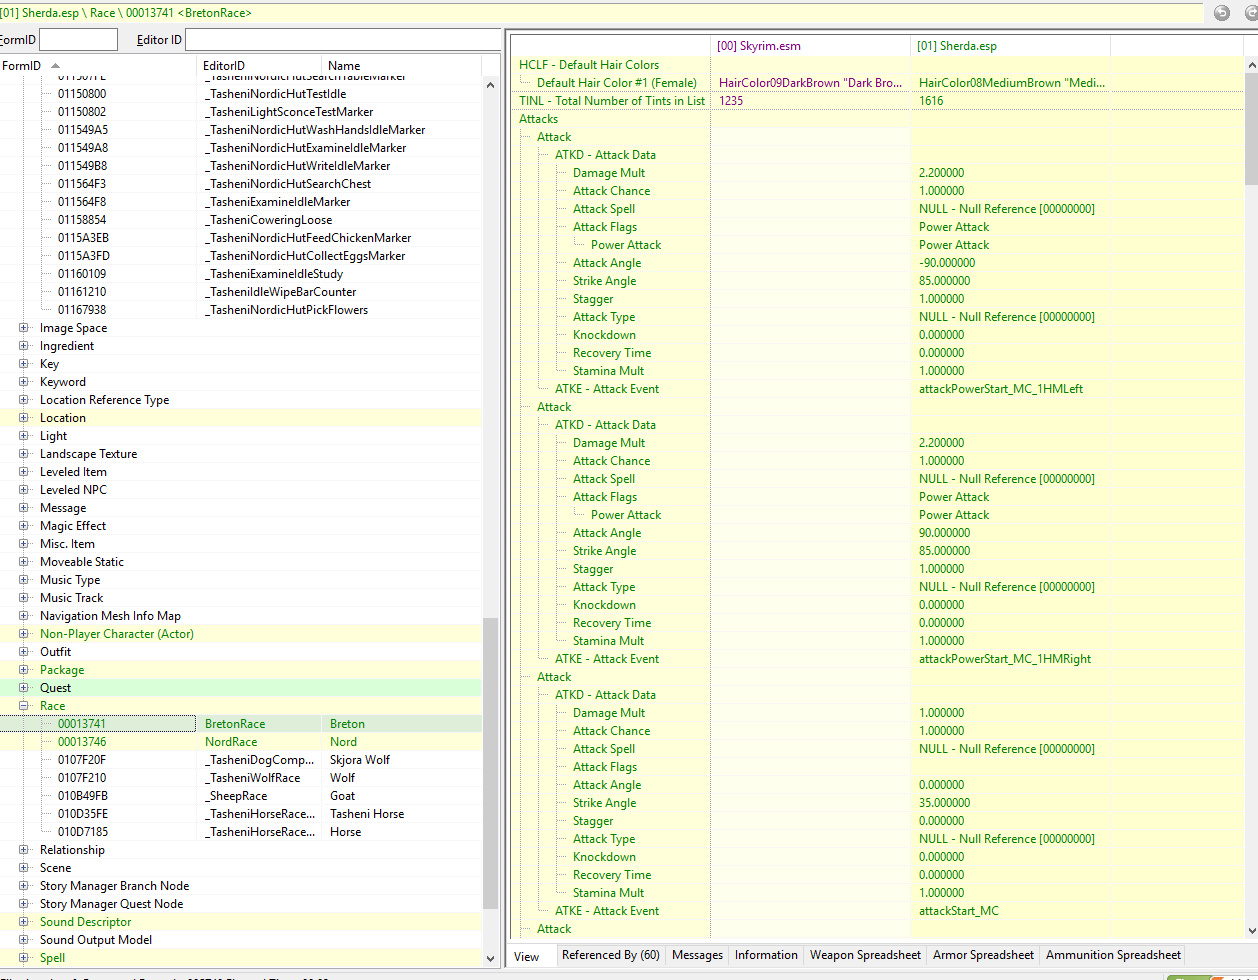
Task: Collapse the Attacks node in record view
Action: click(539, 119)
